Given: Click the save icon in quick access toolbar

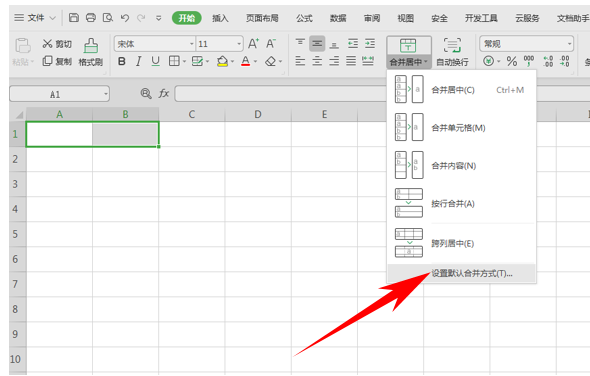Looking at the screenshot, I should (x=74, y=17).
